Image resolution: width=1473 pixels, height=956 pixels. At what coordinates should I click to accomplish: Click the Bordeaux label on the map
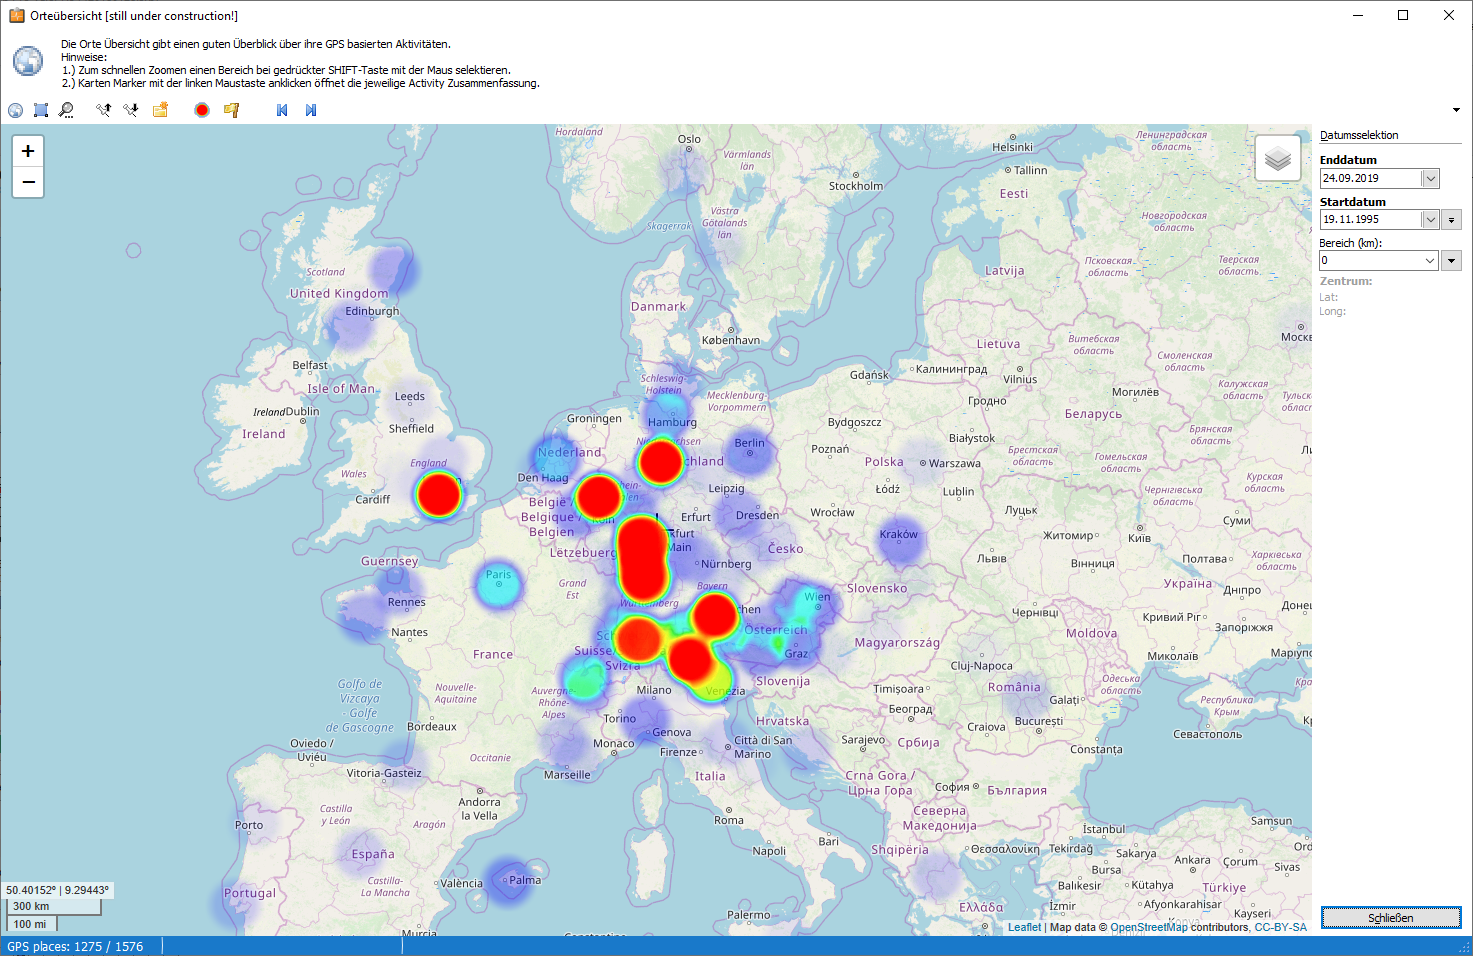[432, 726]
